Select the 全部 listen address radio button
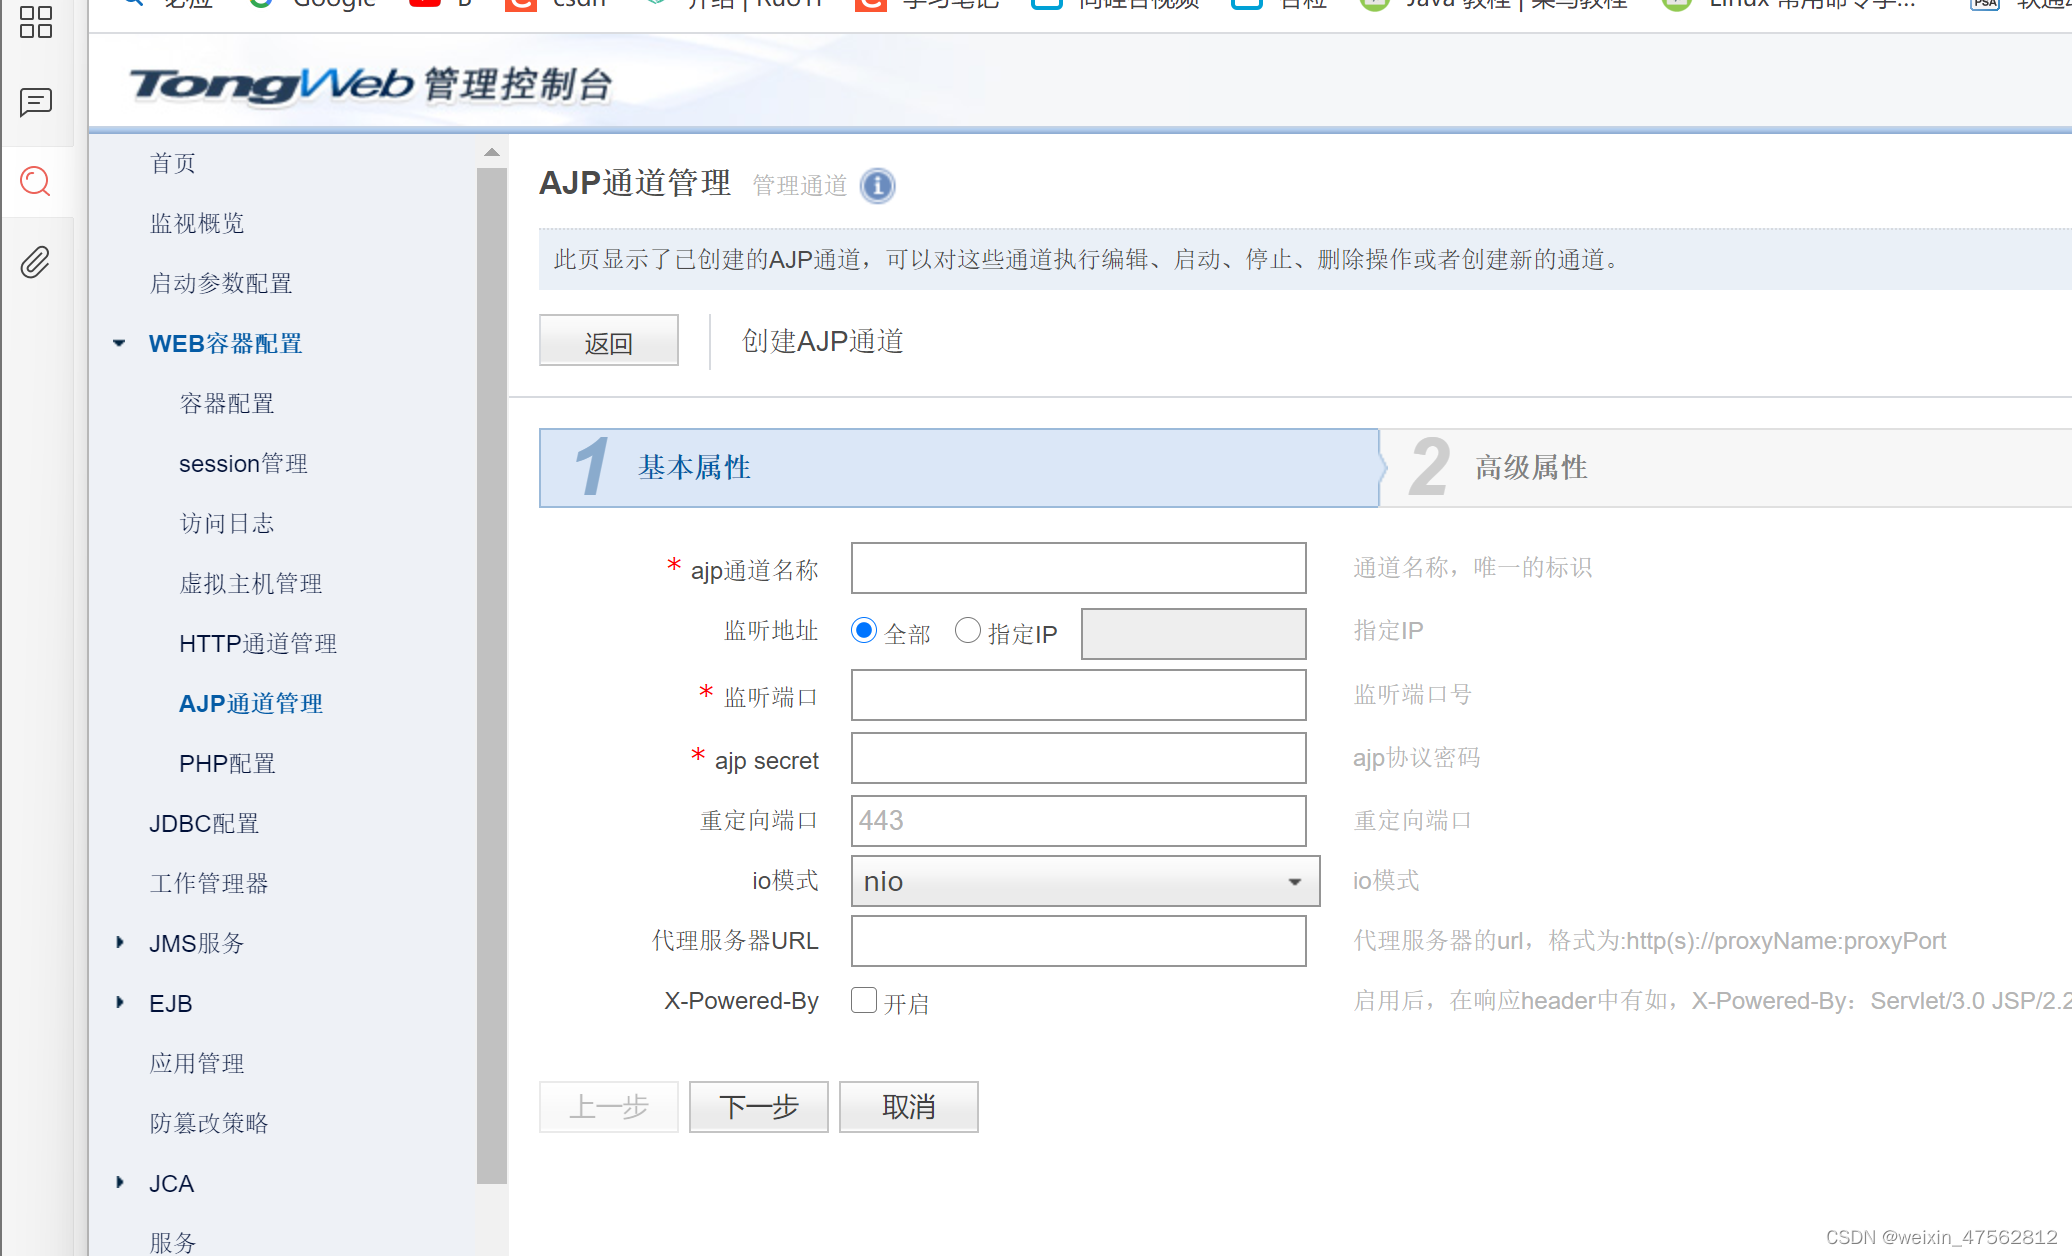The height and width of the screenshot is (1256, 2072). (x=864, y=631)
